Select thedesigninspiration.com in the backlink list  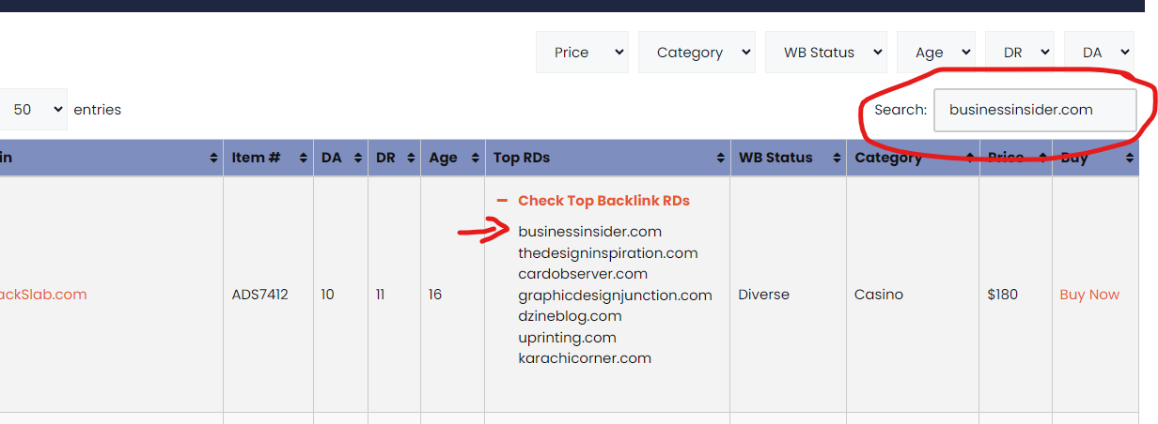pos(608,253)
